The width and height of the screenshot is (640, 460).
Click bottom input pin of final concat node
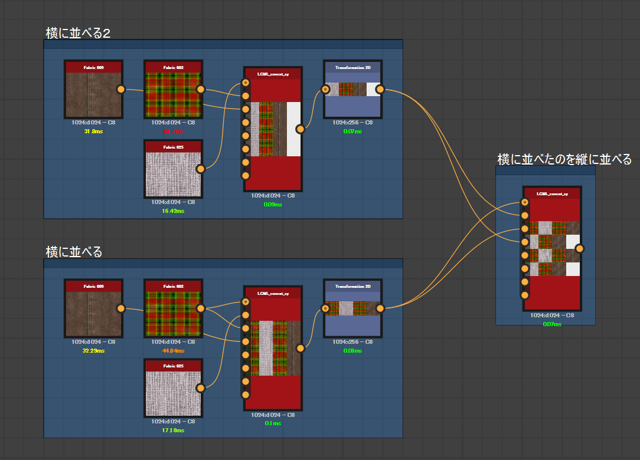(524, 295)
